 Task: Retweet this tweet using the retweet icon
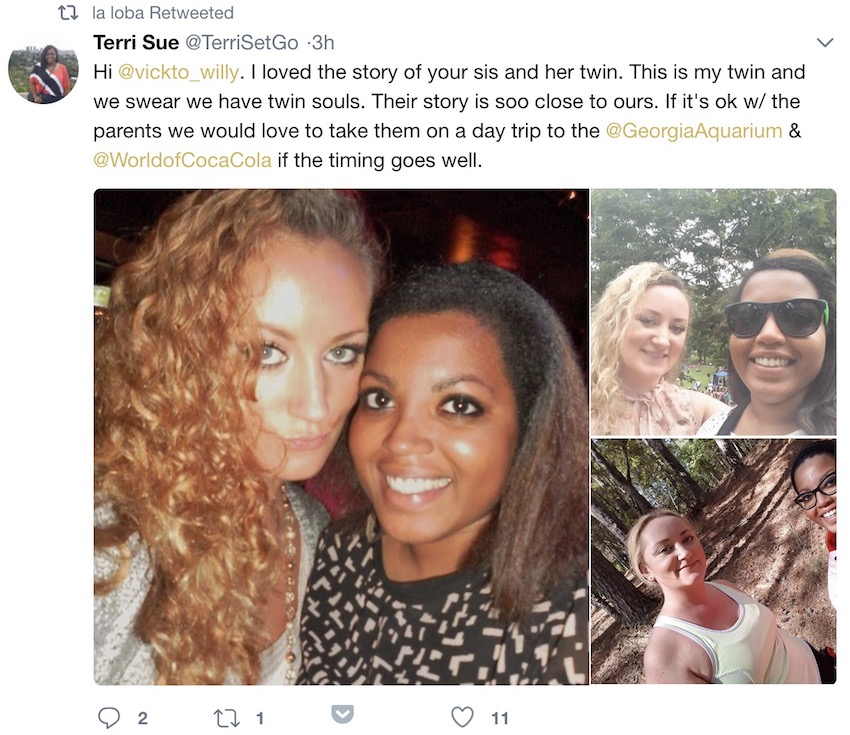click(x=228, y=718)
